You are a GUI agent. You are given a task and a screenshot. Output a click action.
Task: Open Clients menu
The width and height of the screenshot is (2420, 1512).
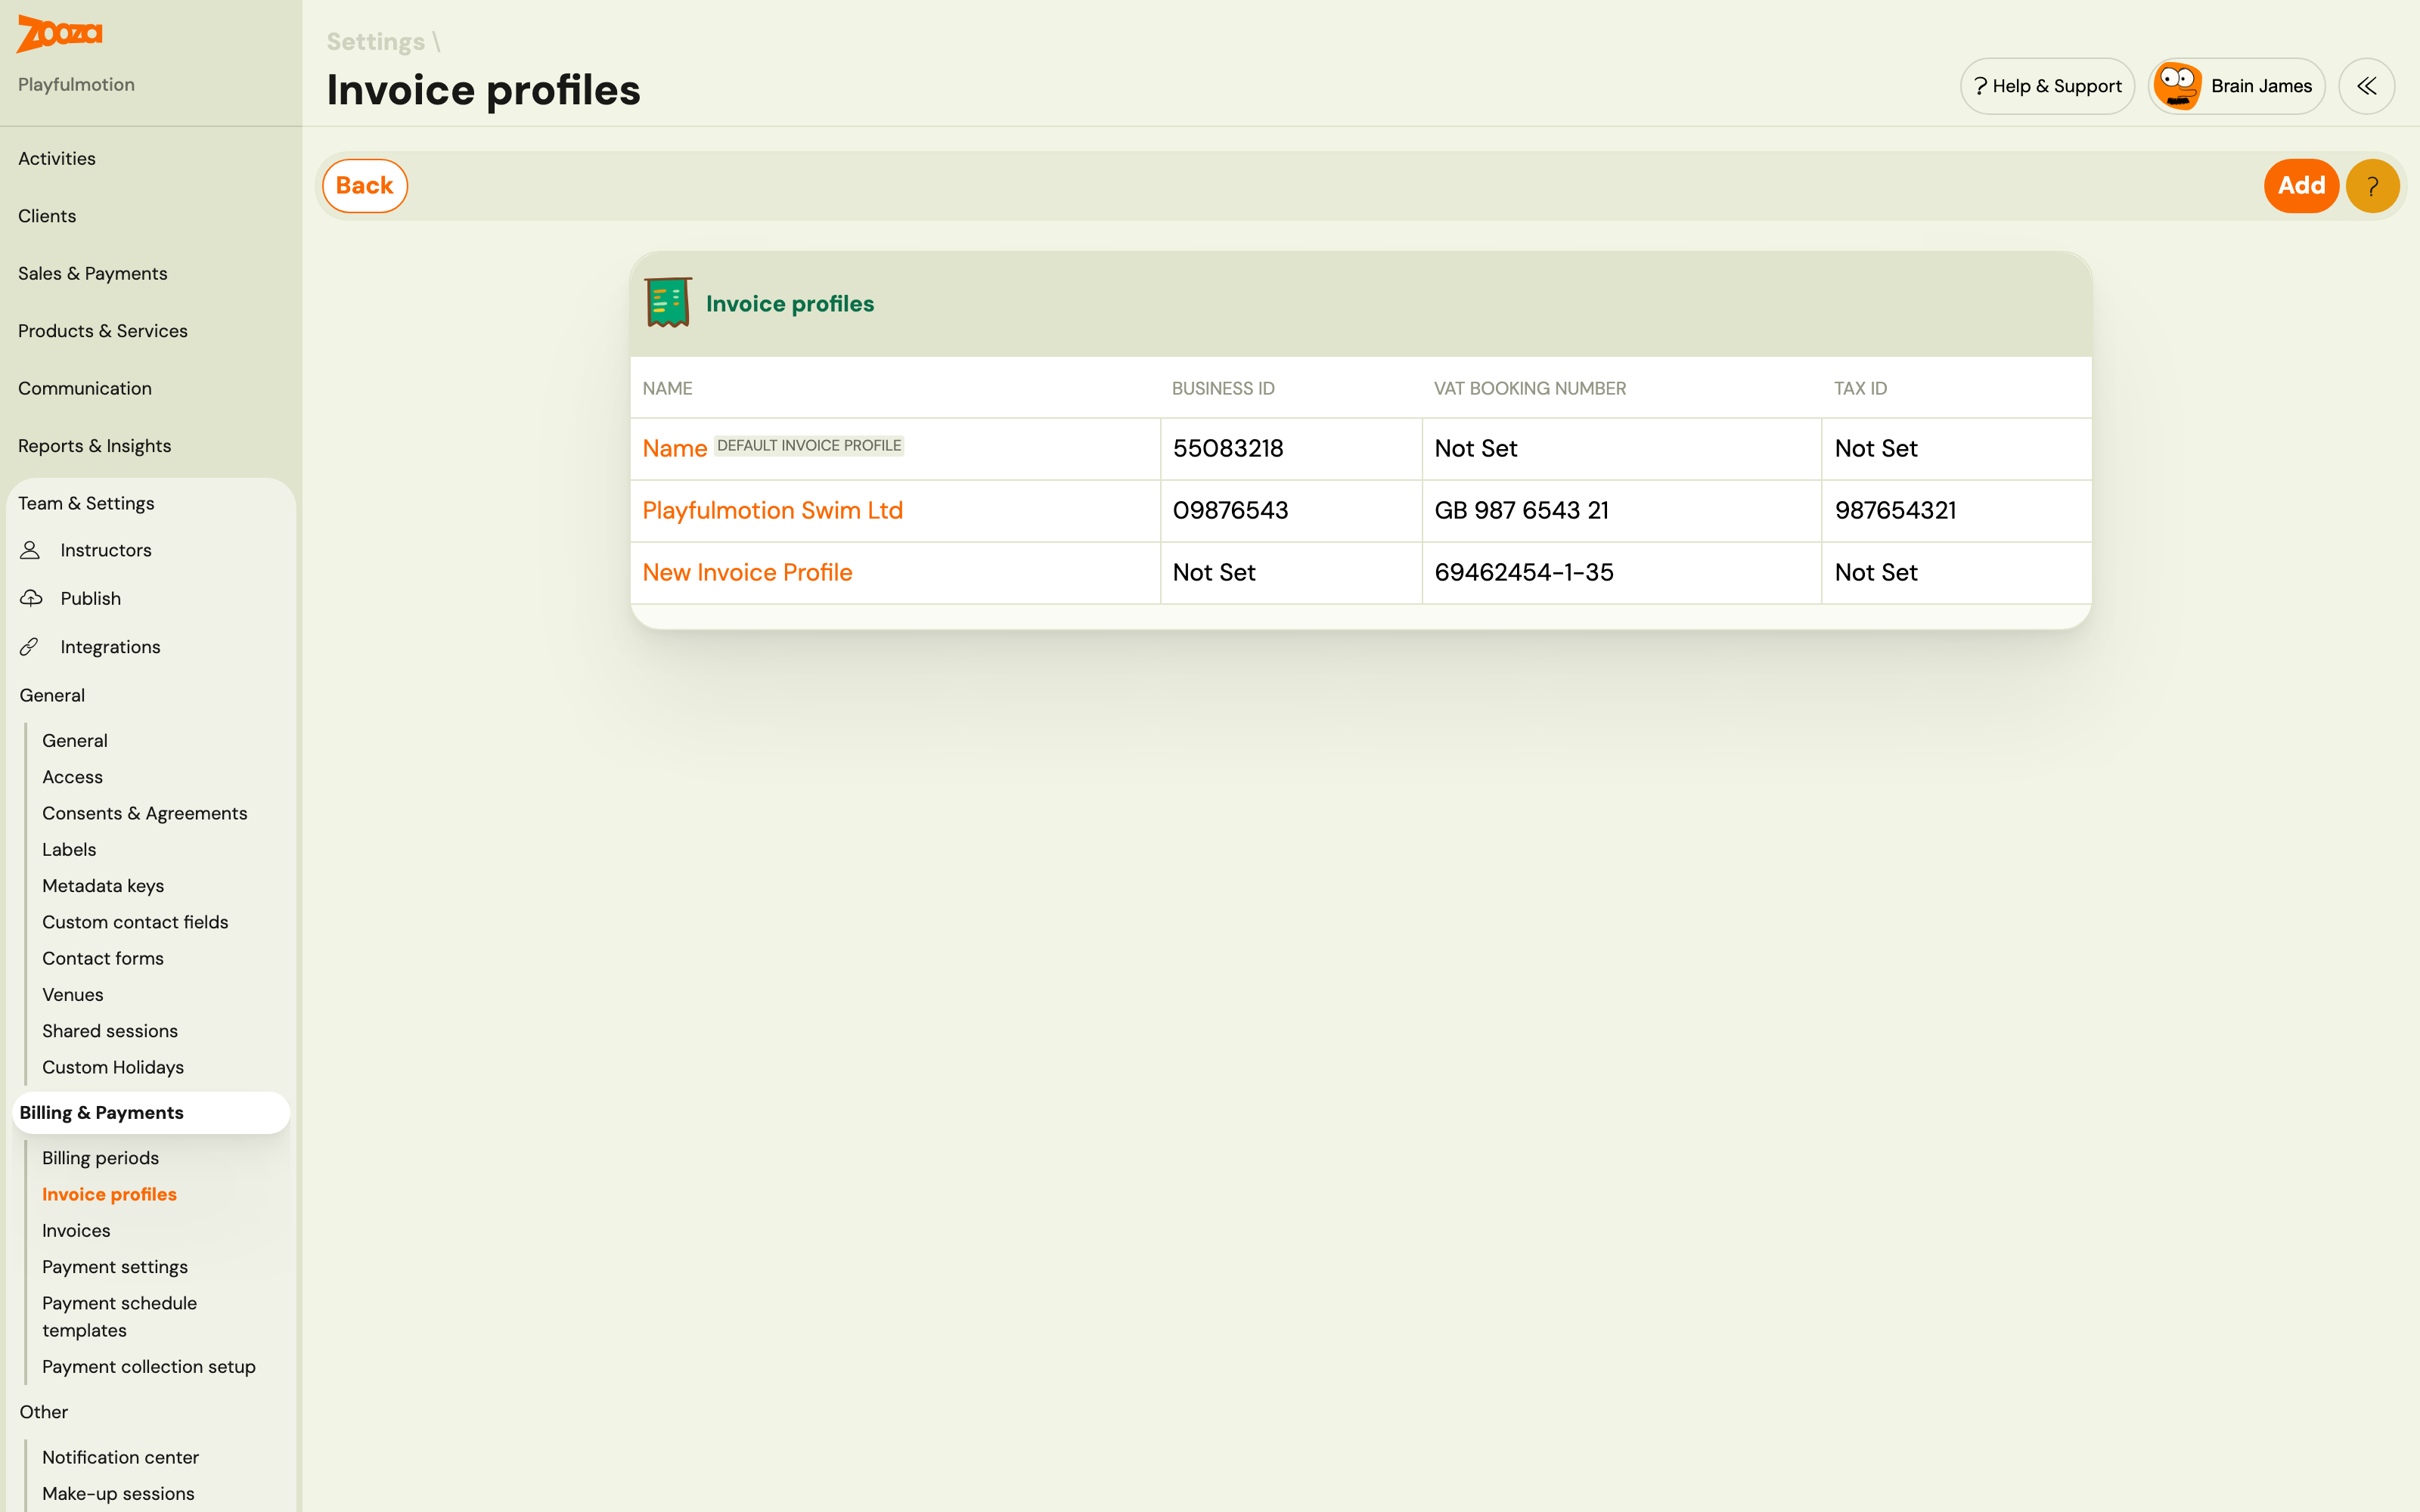coord(47,216)
